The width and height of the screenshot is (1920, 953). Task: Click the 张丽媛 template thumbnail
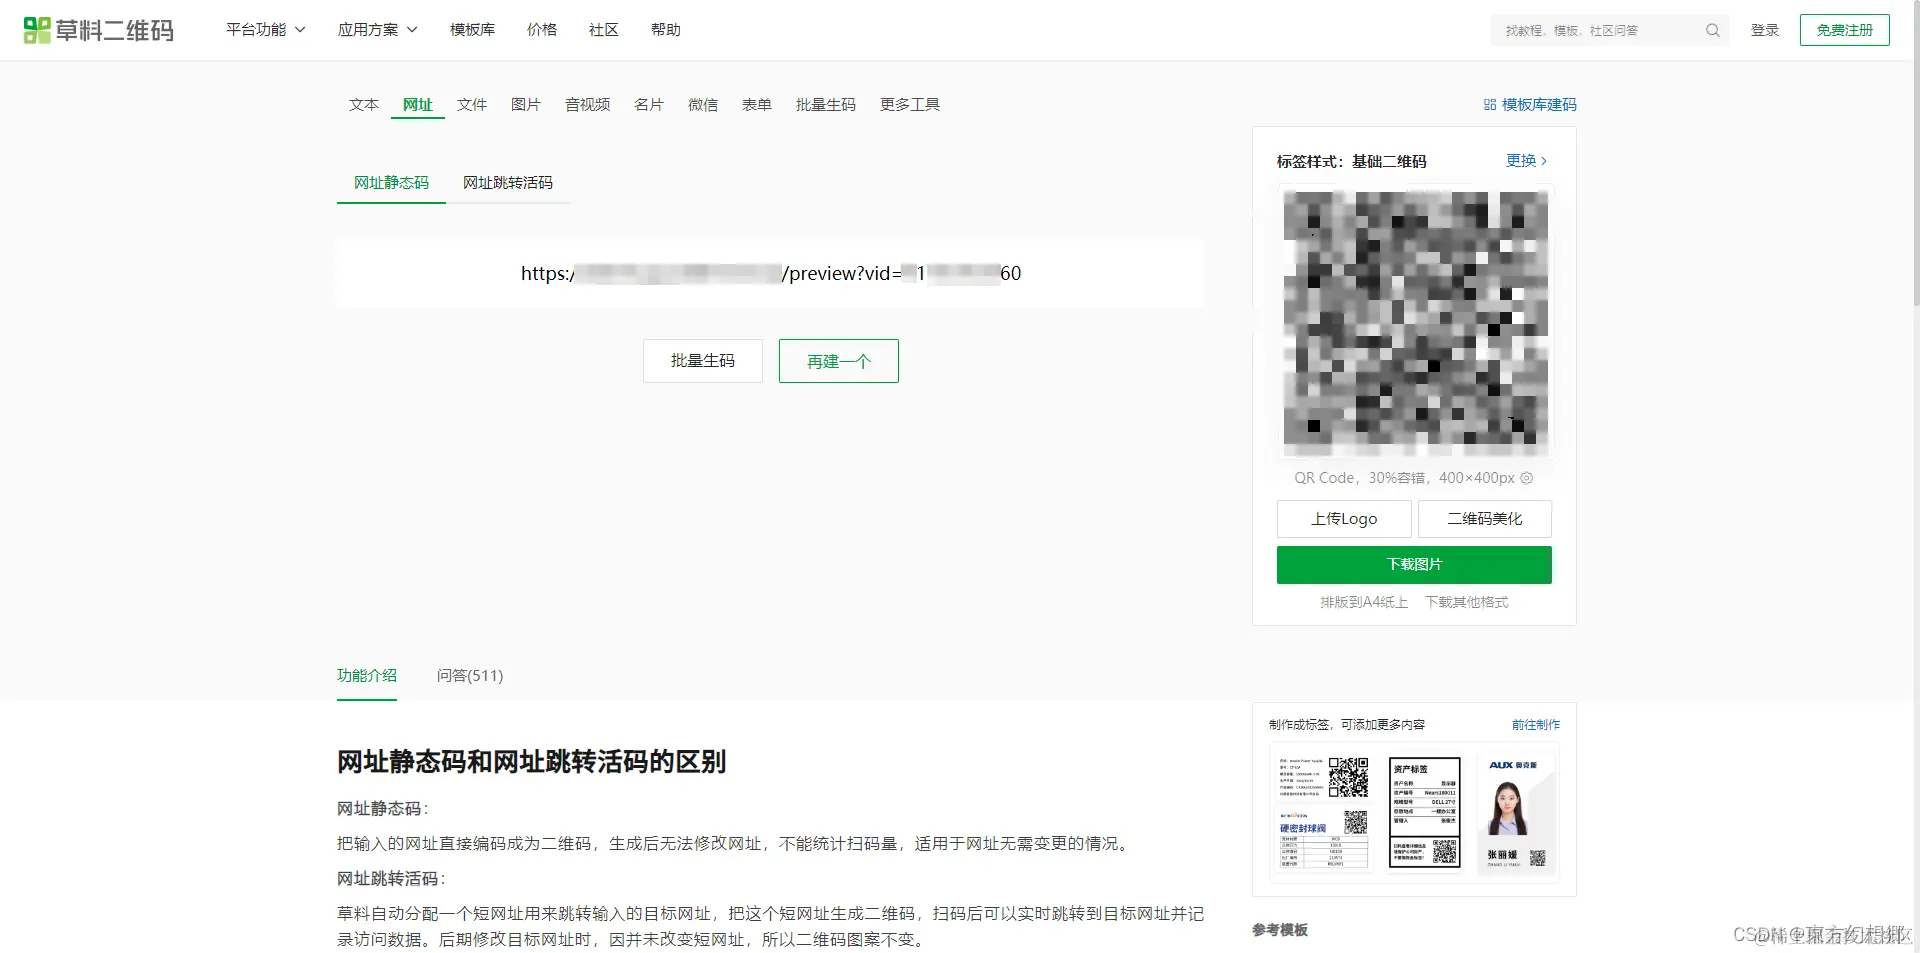coord(1516,813)
